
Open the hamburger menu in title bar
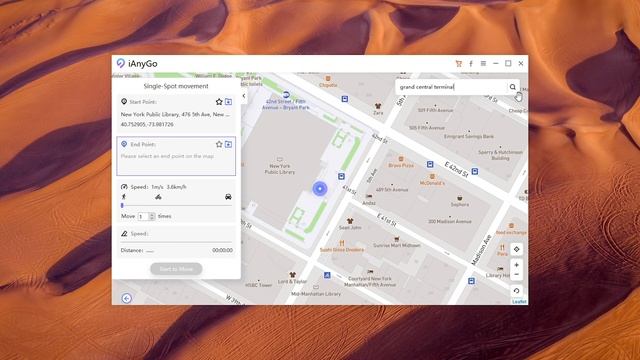click(483, 64)
